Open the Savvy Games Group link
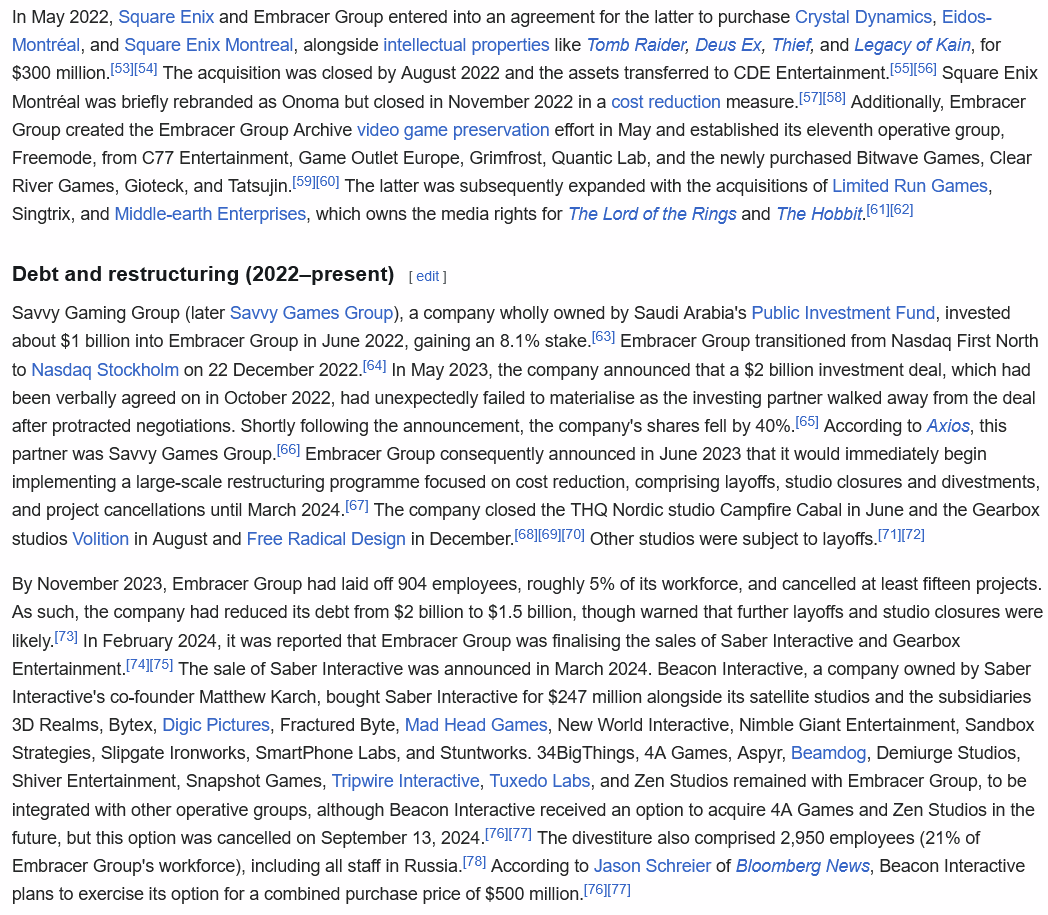The height and width of the screenshot is (915, 1048). click(x=311, y=313)
